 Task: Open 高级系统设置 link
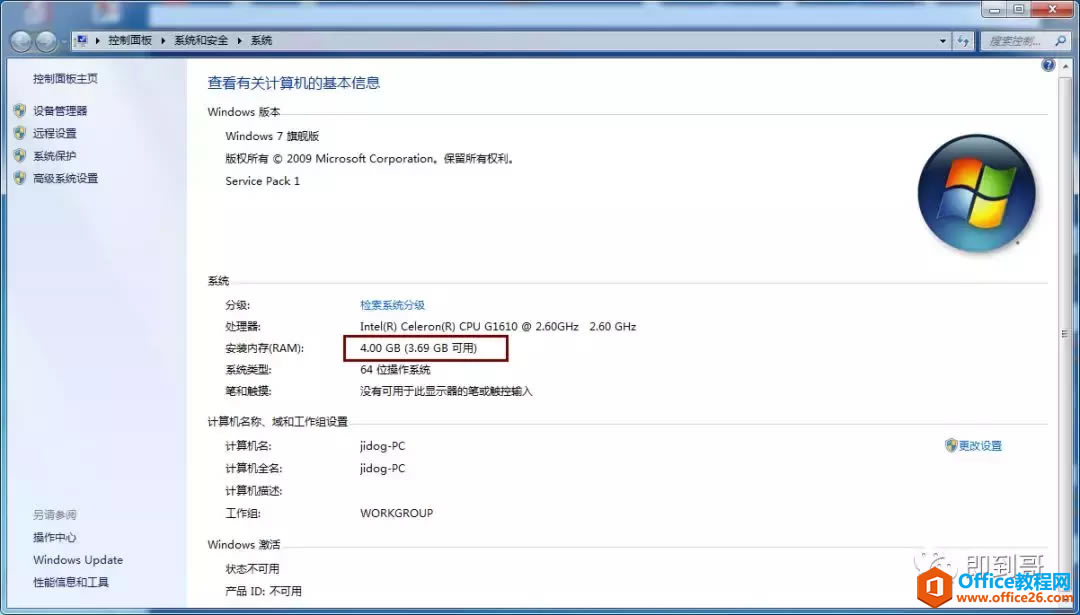(65, 178)
